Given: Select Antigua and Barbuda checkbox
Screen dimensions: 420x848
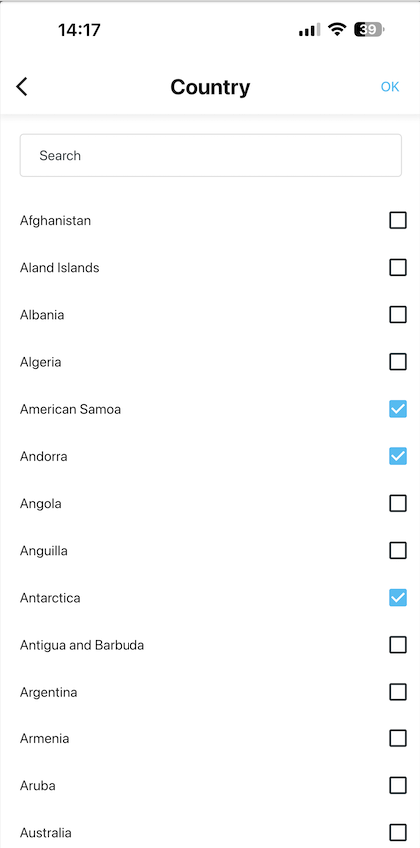Looking at the screenshot, I should click(x=398, y=645).
